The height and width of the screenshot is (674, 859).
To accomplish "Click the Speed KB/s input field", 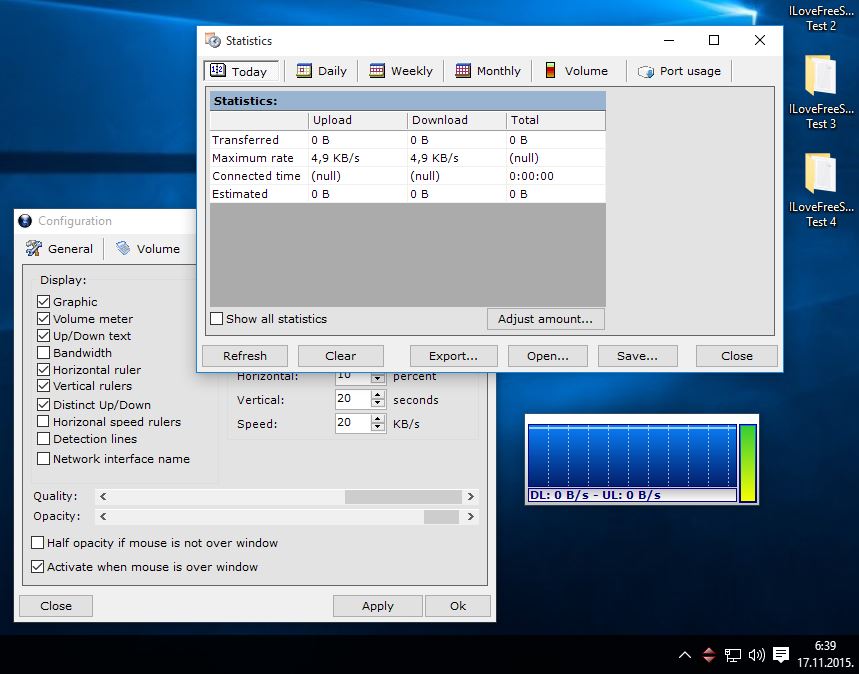I will [352, 424].
